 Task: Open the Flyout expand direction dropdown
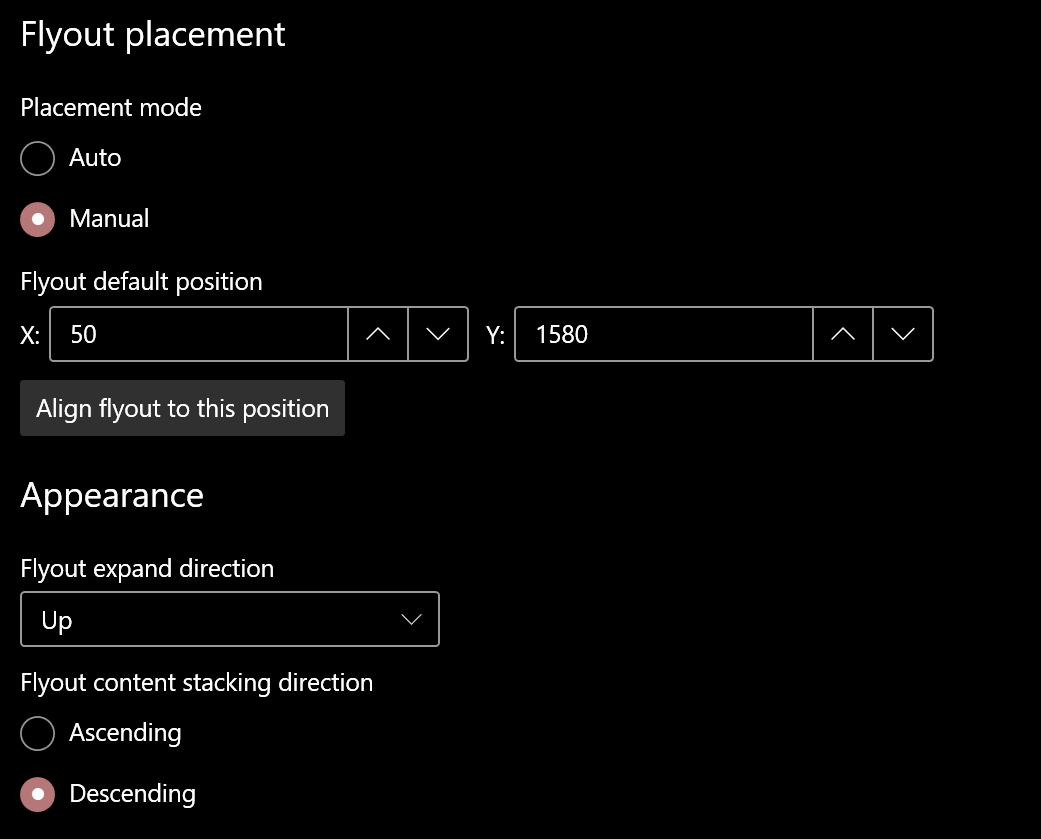point(230,619)
